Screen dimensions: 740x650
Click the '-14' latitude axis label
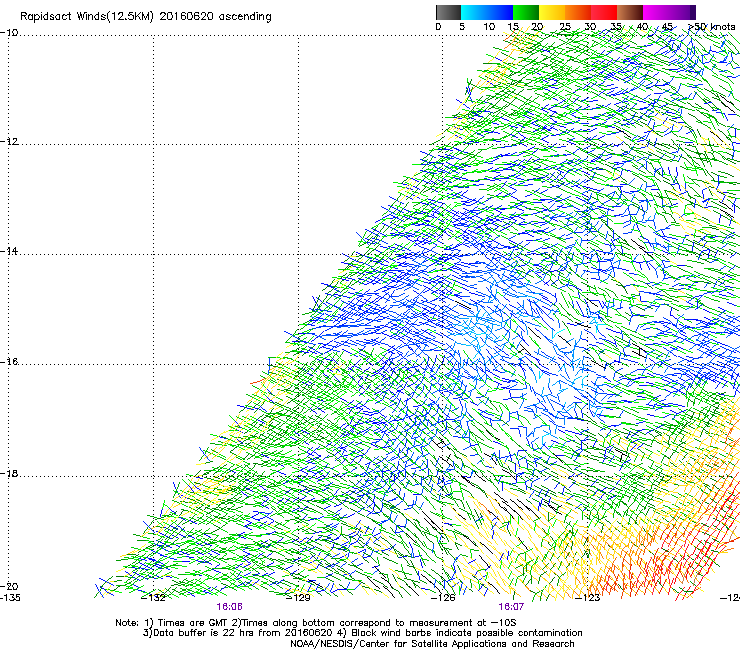tap(9, 251)
